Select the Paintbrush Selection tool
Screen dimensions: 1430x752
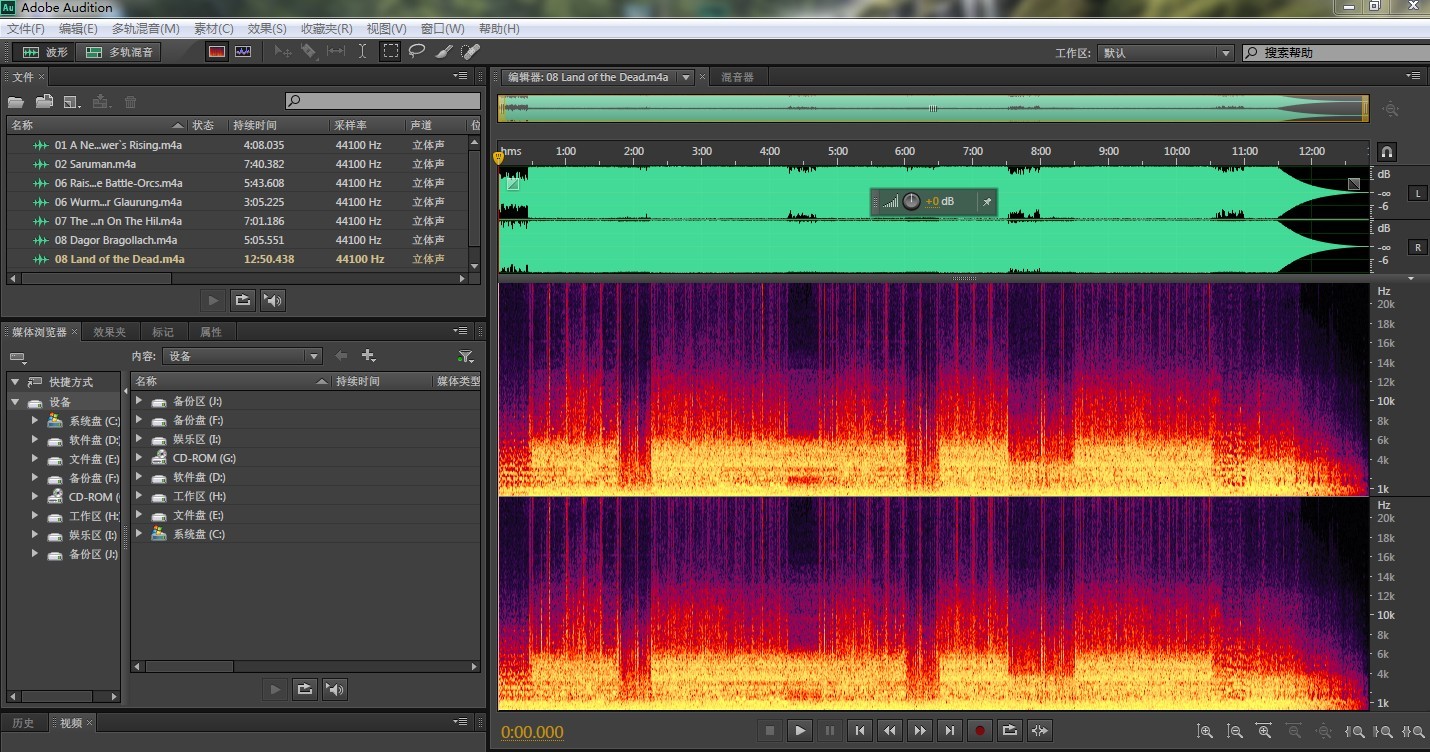444,52
